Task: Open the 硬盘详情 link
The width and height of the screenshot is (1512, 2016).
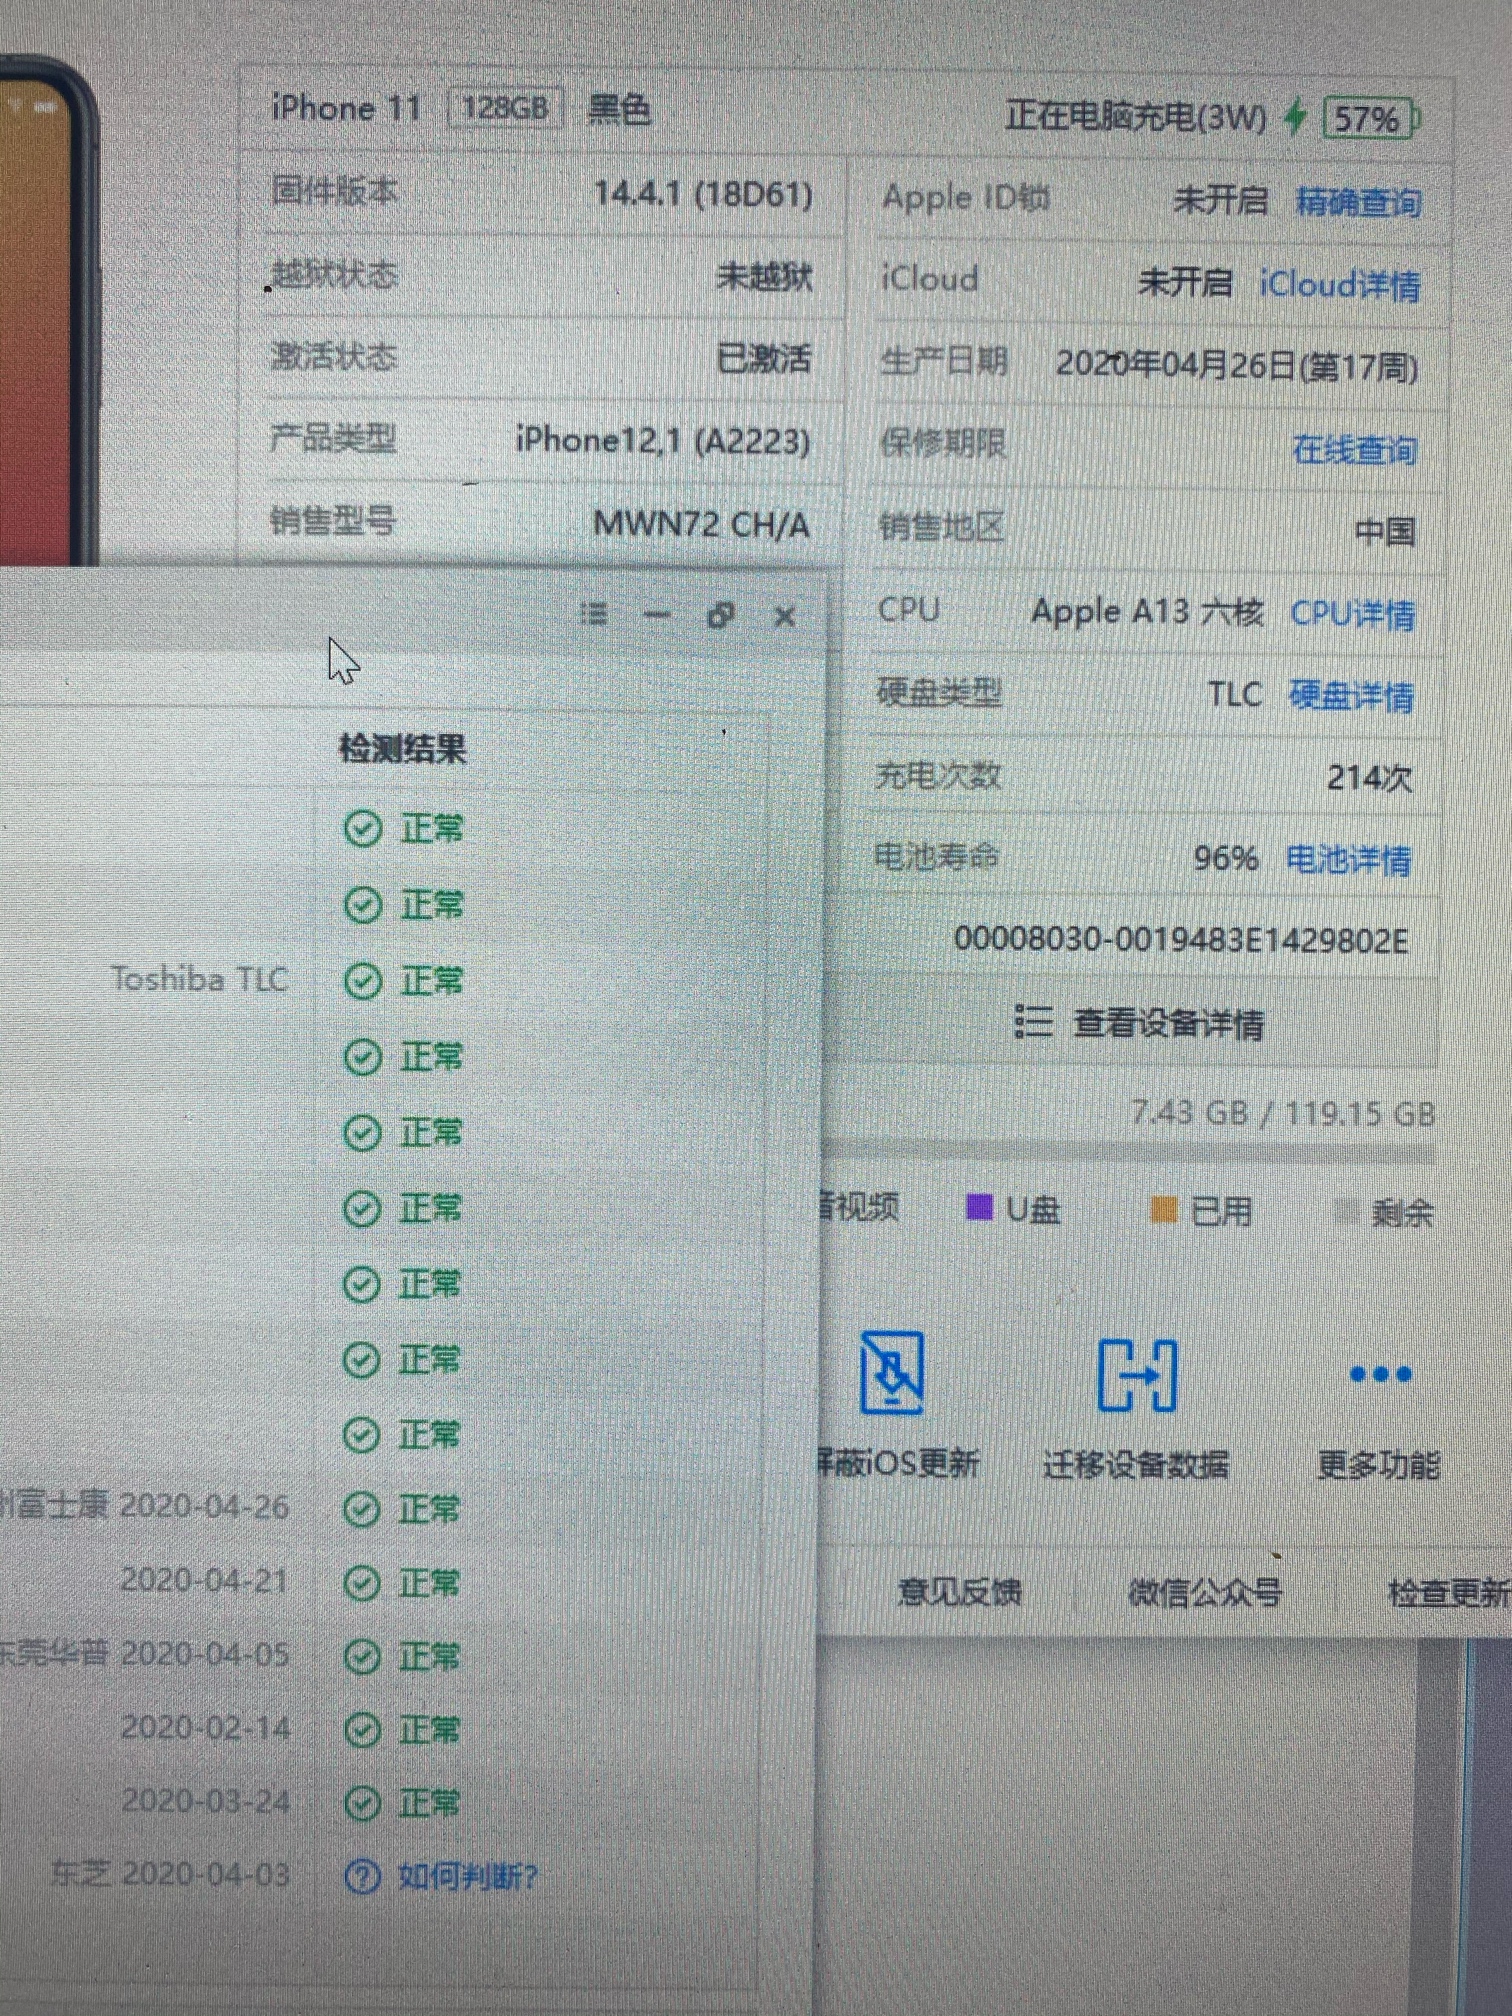Action: tap(1351, 696)
